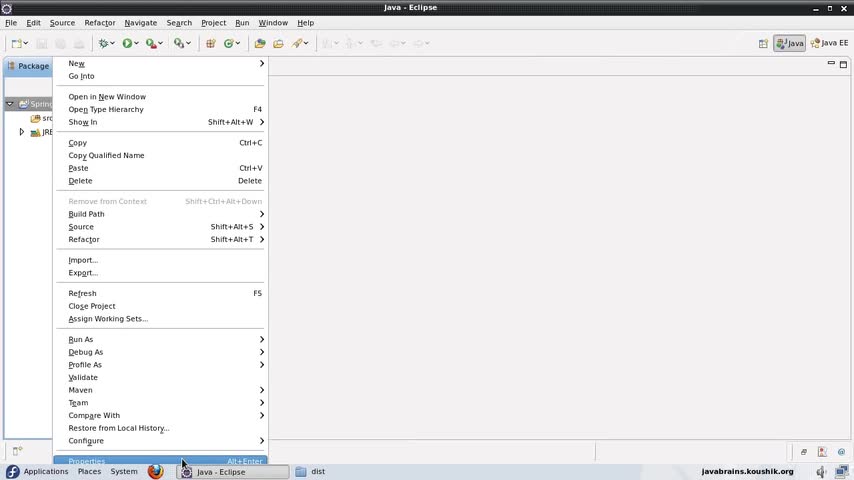Choose Open Type Hierarchy
This screenshot has height=480, width=854.
coord(160,110)
